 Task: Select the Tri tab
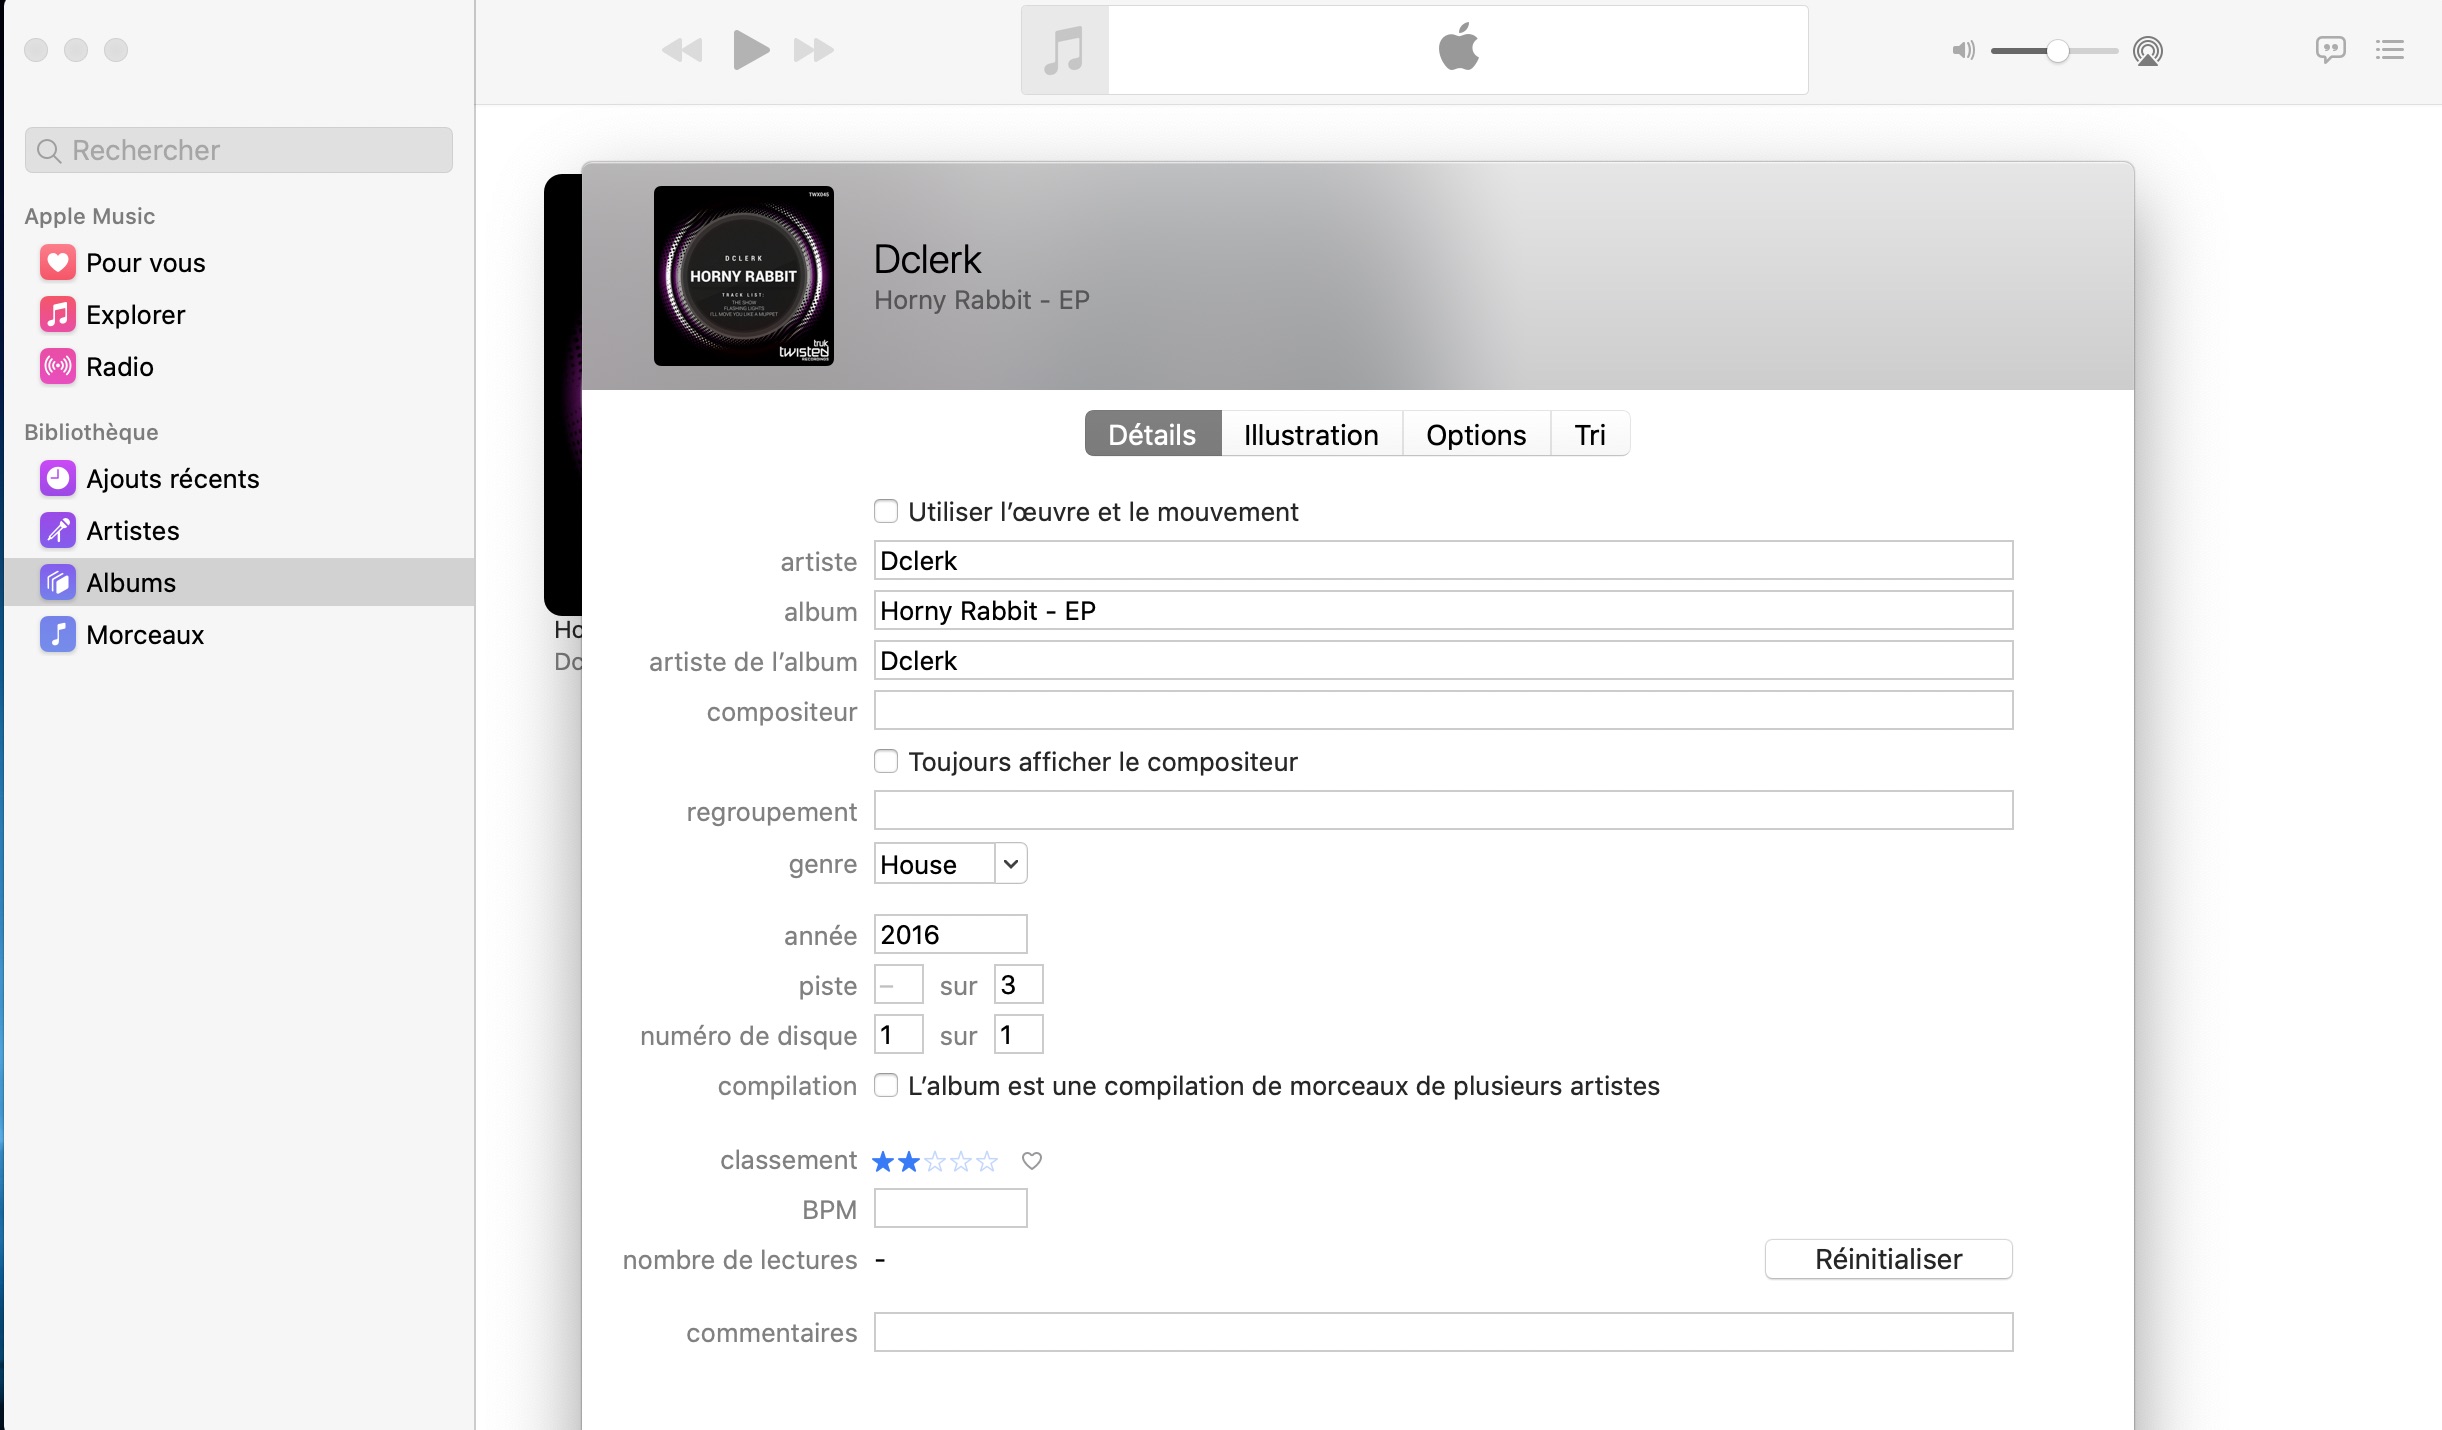pyautogui.click(x=1590, y=435)
